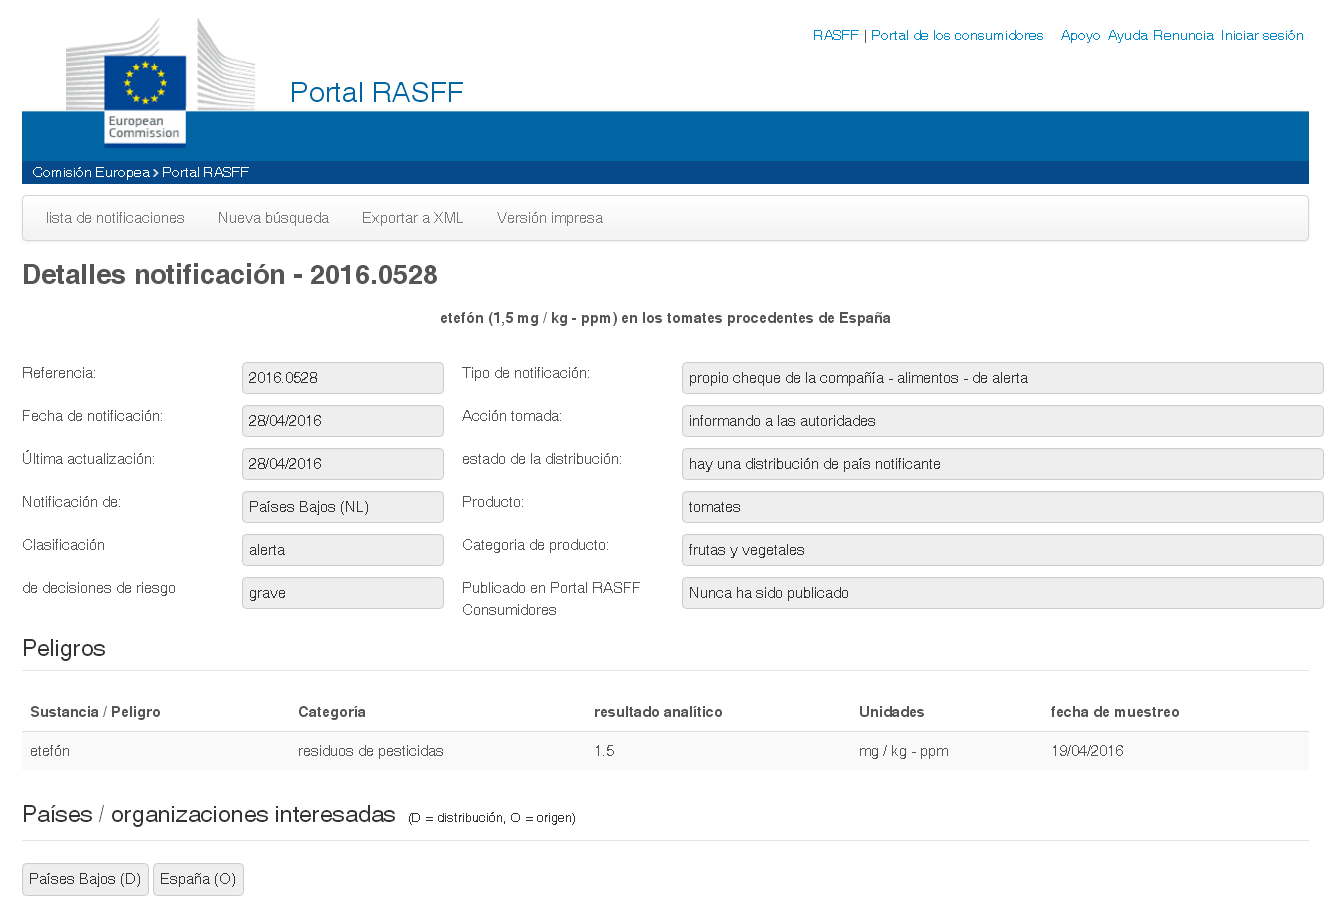Viewport: 1331px width, 904px height.
Task: Open the RASFF link in header
Action: 835,35
